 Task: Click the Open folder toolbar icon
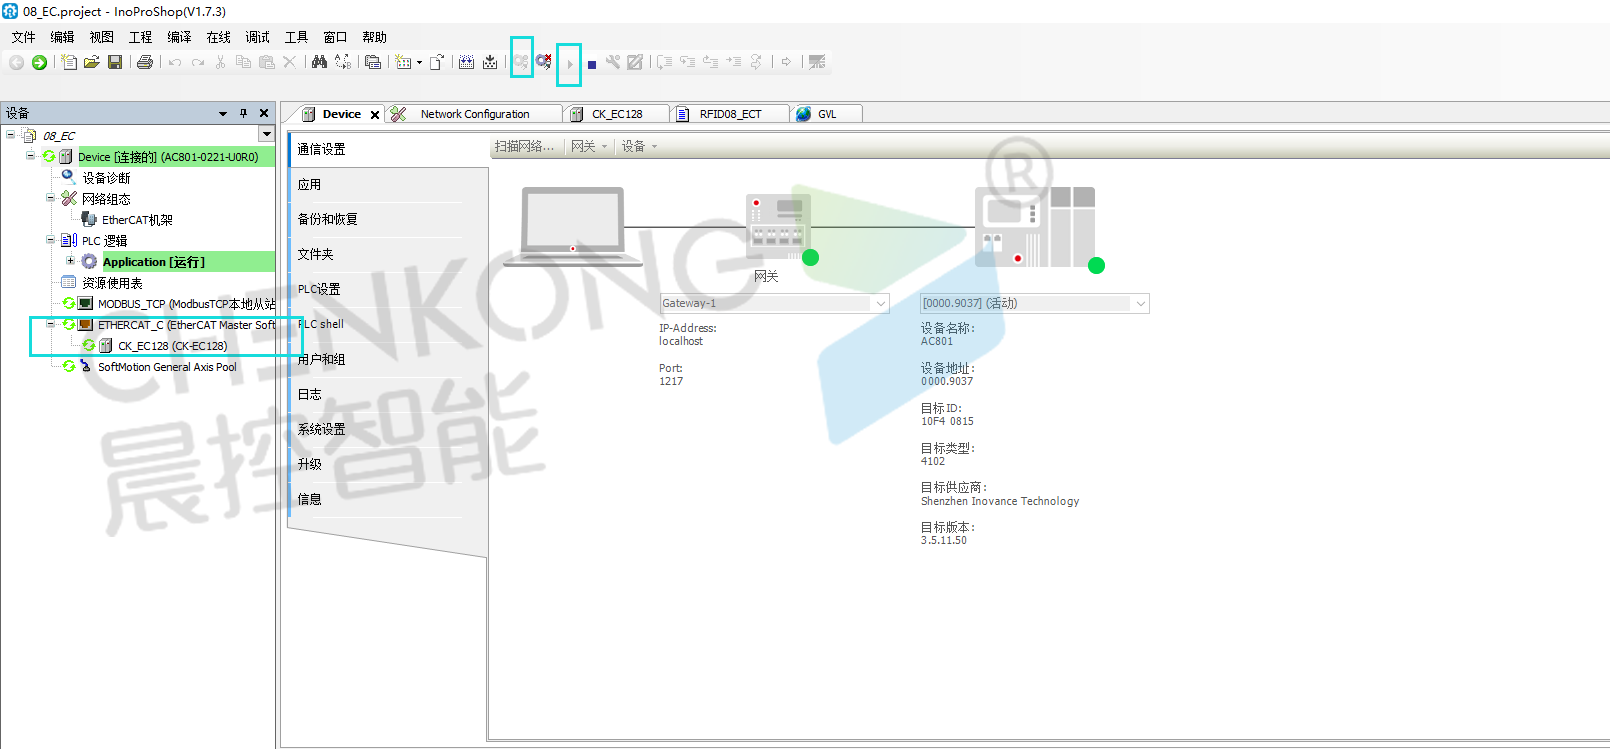click(x=92, y=62)
